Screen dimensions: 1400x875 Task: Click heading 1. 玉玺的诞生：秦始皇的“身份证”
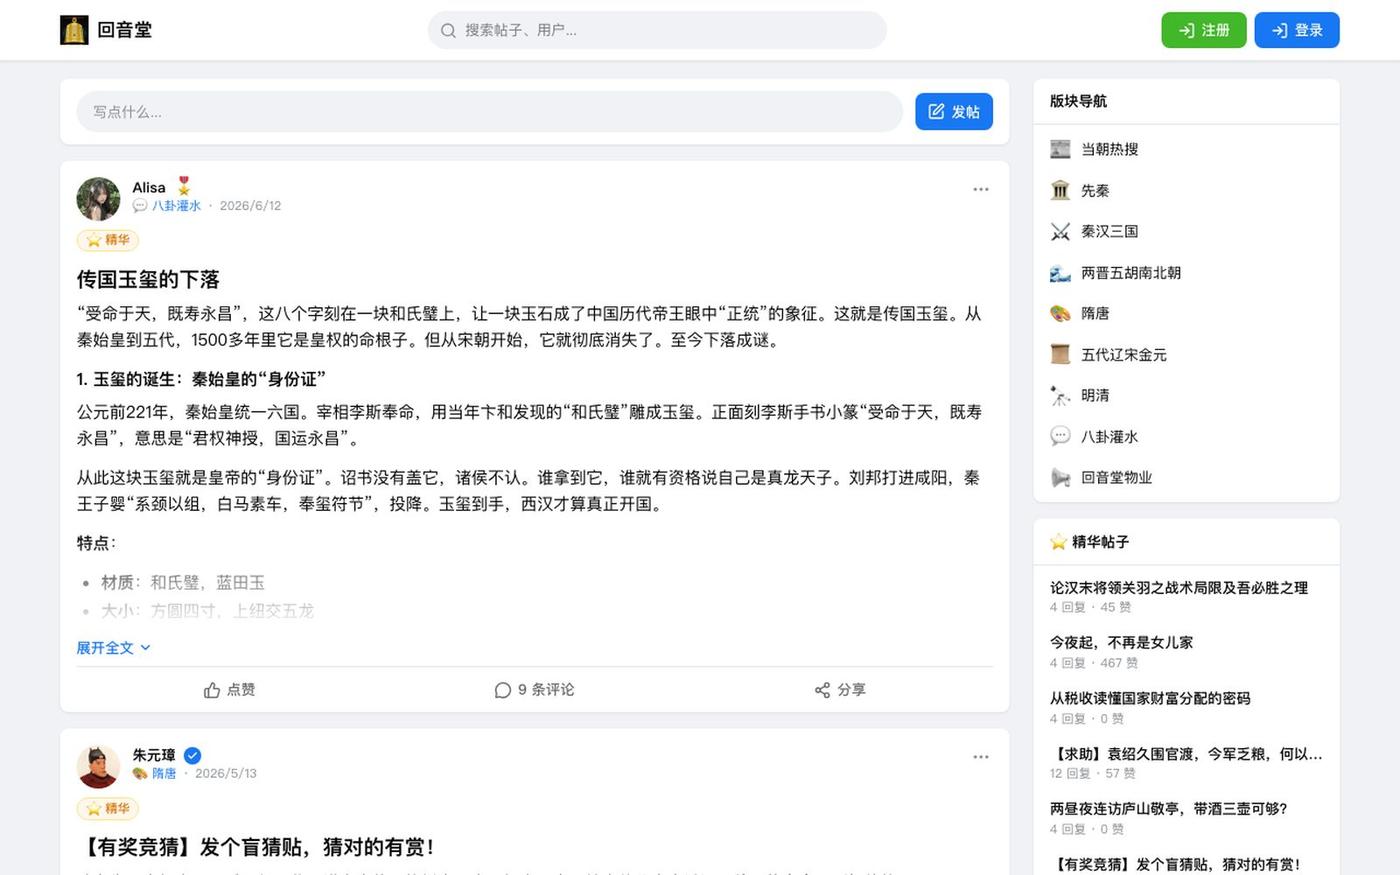(x=201, y=379)
